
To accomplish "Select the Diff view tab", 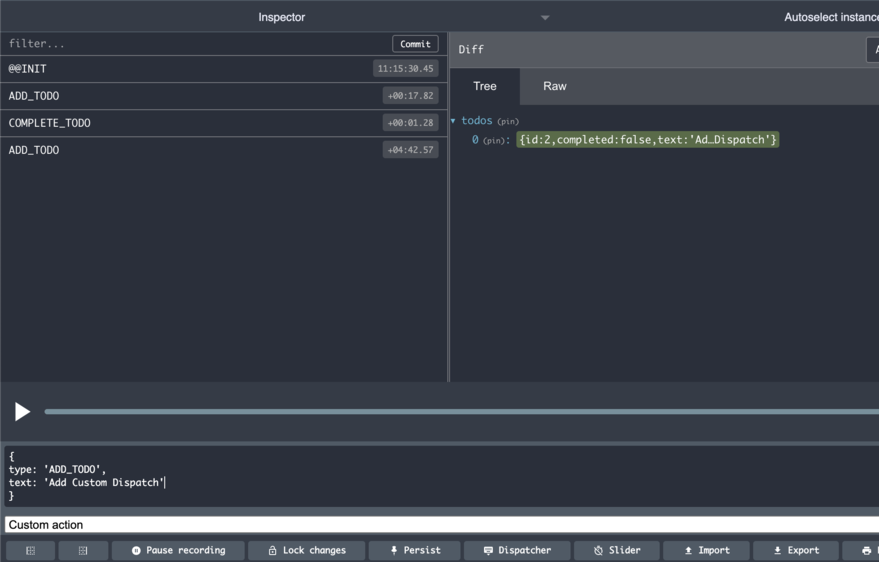I will click(471, 49).
